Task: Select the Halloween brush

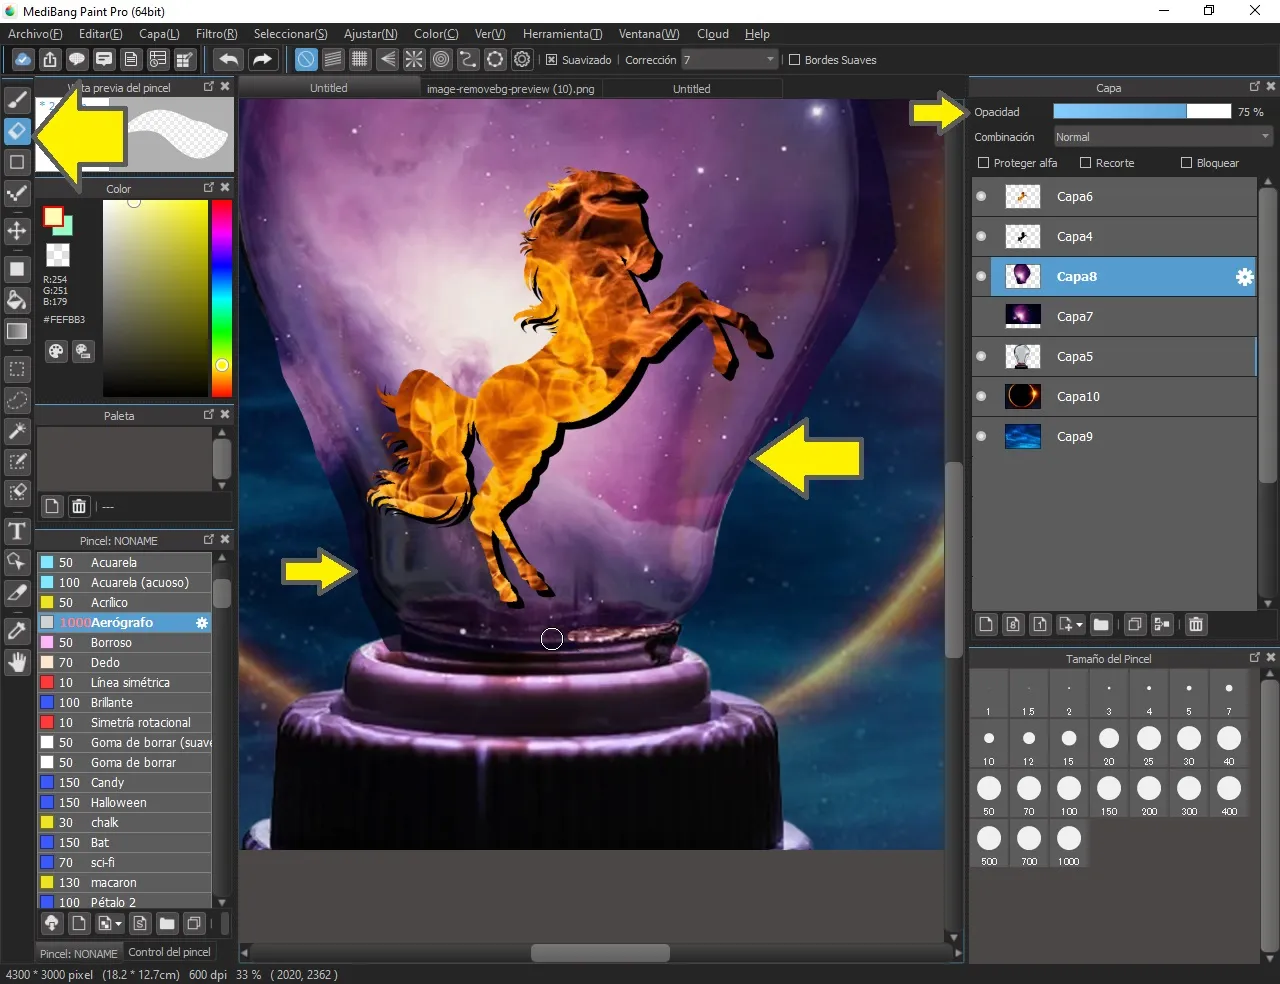Action: pyautogui.click(x=125, y=802)
